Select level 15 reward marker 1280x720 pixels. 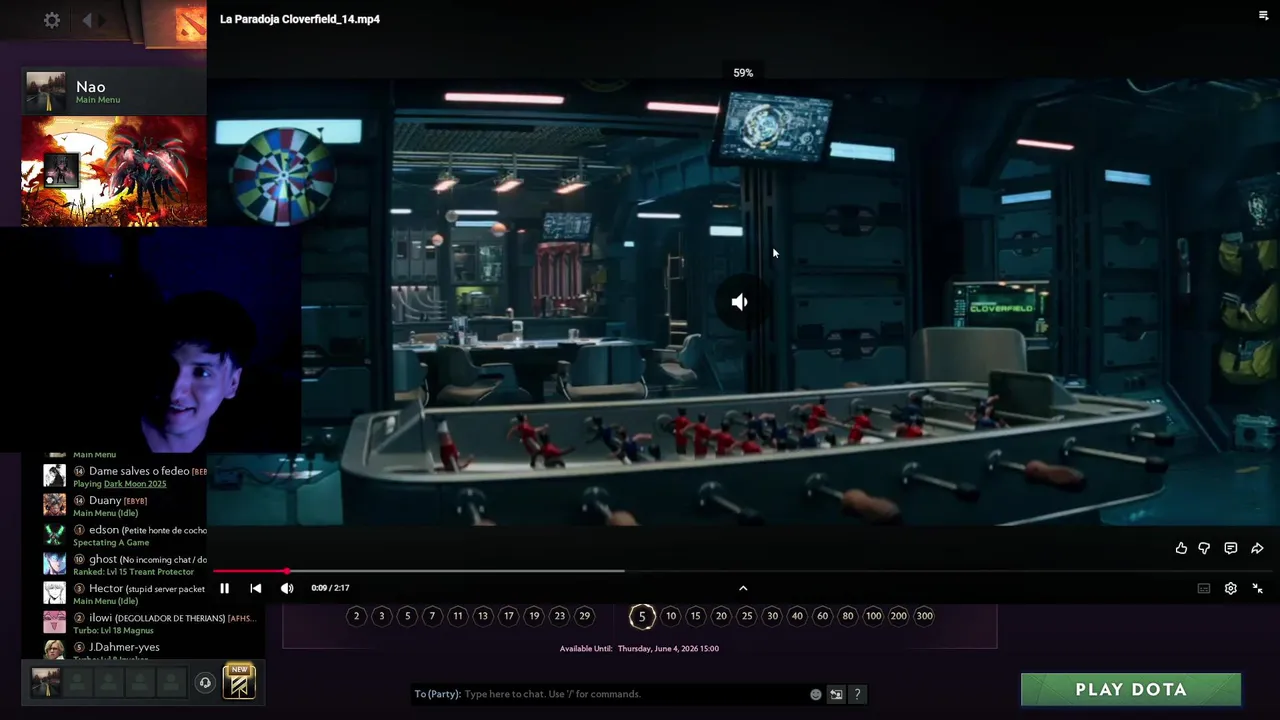pos(696,616)
